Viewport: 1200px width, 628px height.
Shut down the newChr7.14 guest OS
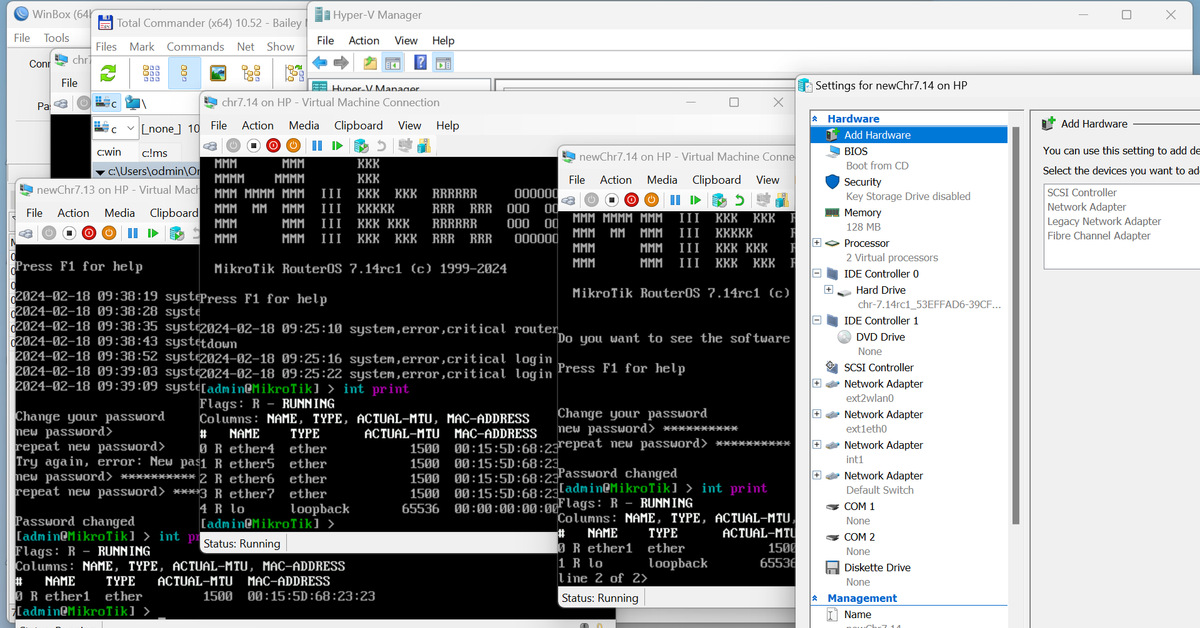coord(651,200)
